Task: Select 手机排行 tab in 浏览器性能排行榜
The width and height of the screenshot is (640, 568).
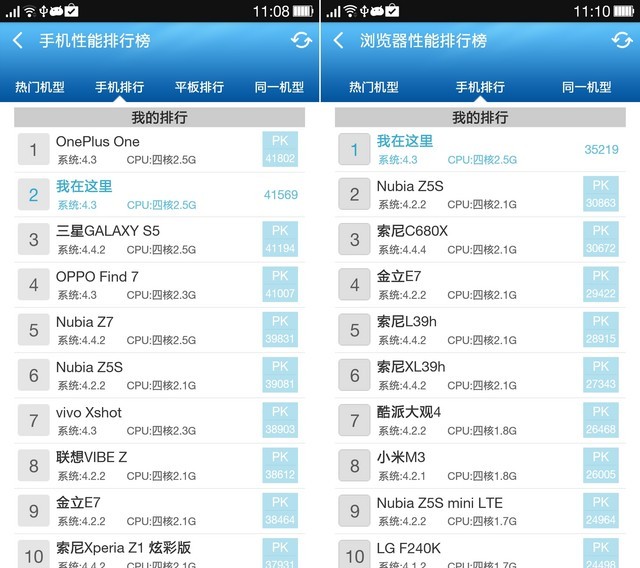Action: point(480,87)
